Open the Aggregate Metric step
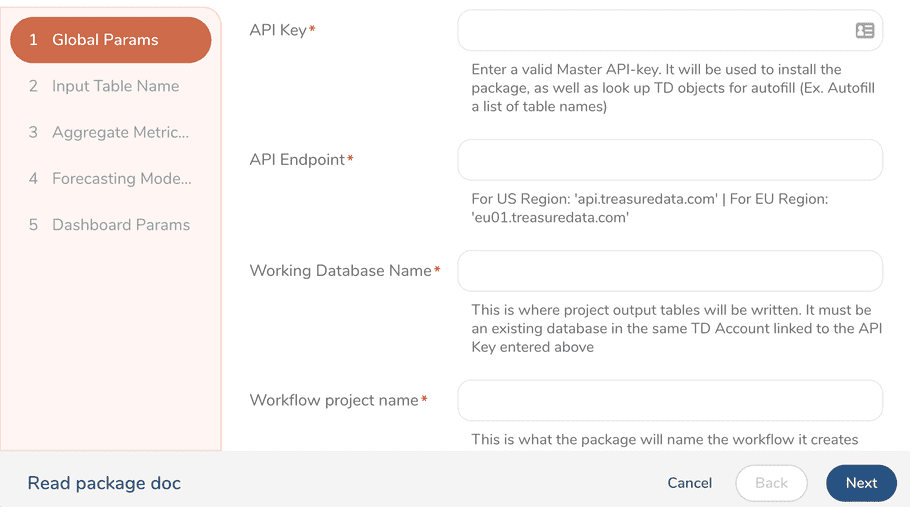This screenshot has width=910, height=507. click(111, 132)
